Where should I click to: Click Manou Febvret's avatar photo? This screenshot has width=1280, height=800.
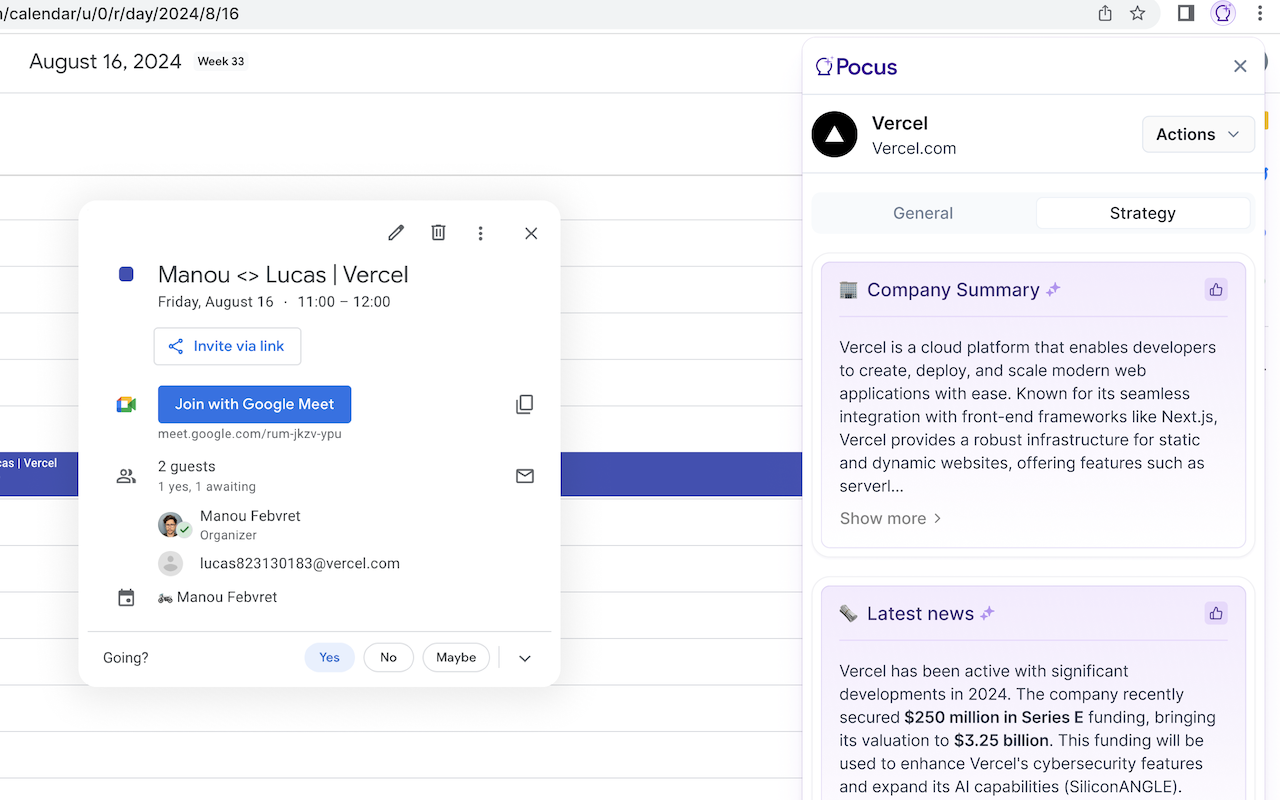point(171,525)
